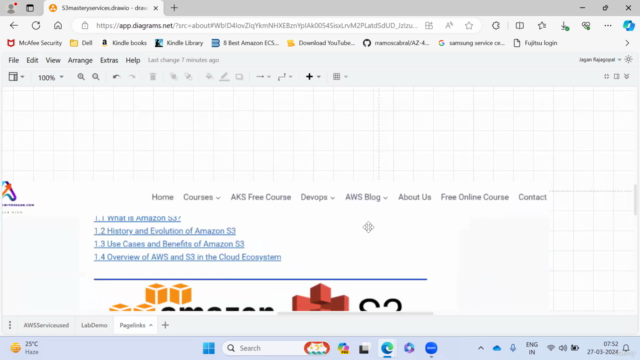The height and width of the screenshot is (360, 640).
Task: Open browser downloads icon
Action: (564, 26)
